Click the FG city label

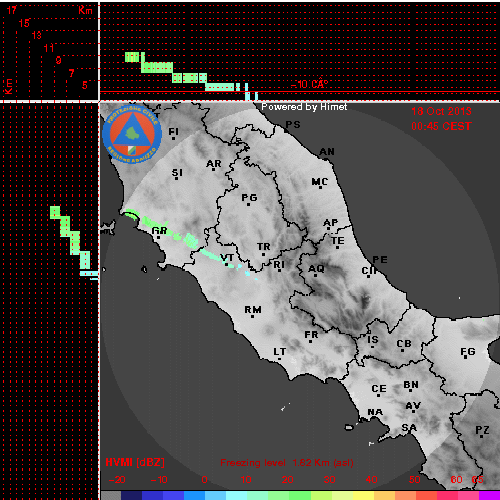pyautogui.click(x=468, y=352)
